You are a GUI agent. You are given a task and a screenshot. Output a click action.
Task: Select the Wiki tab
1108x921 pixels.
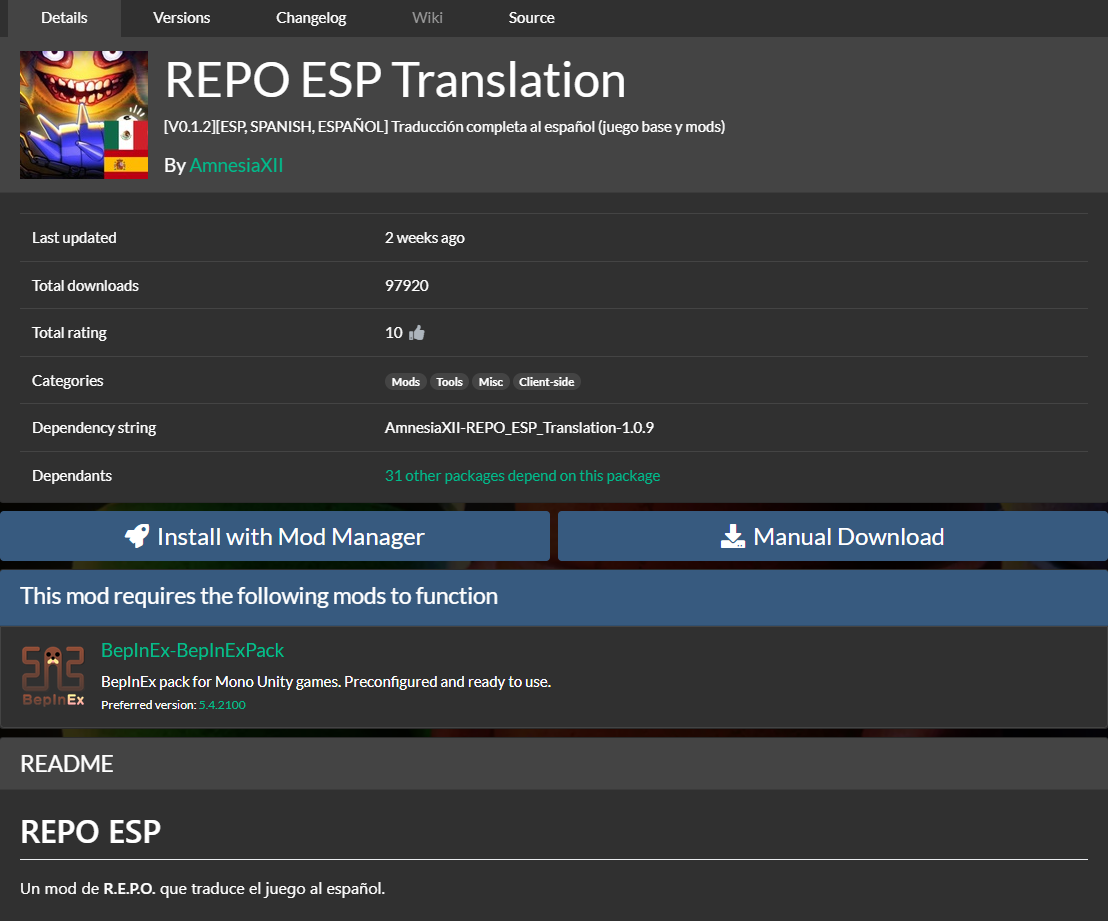point(428,18)
